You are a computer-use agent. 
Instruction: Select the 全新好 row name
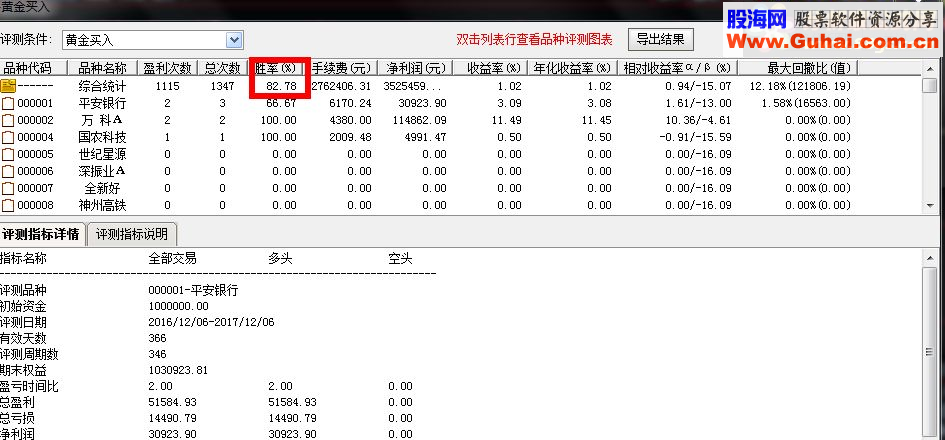pos(102,188)
